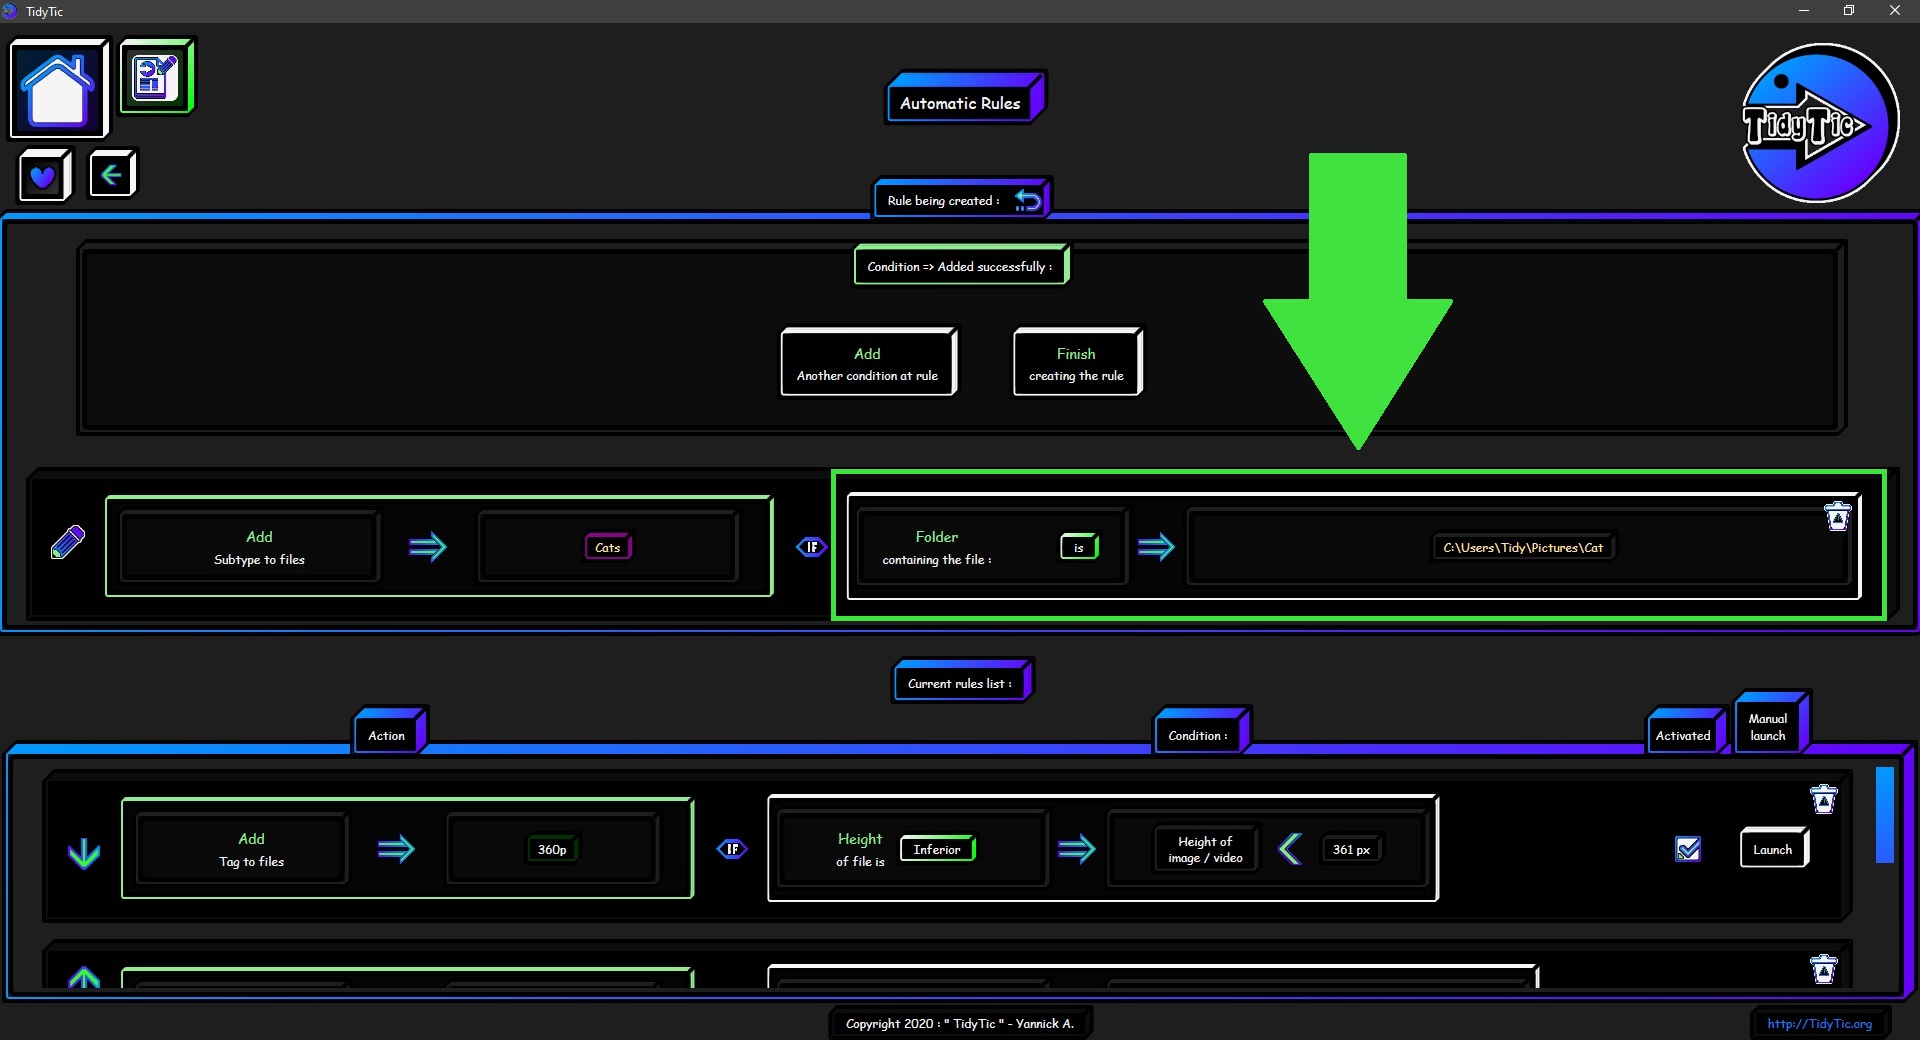The image size is (1920, 1040).
Task: Click the Inferior operator tag
Action: [x=938, y=849]
